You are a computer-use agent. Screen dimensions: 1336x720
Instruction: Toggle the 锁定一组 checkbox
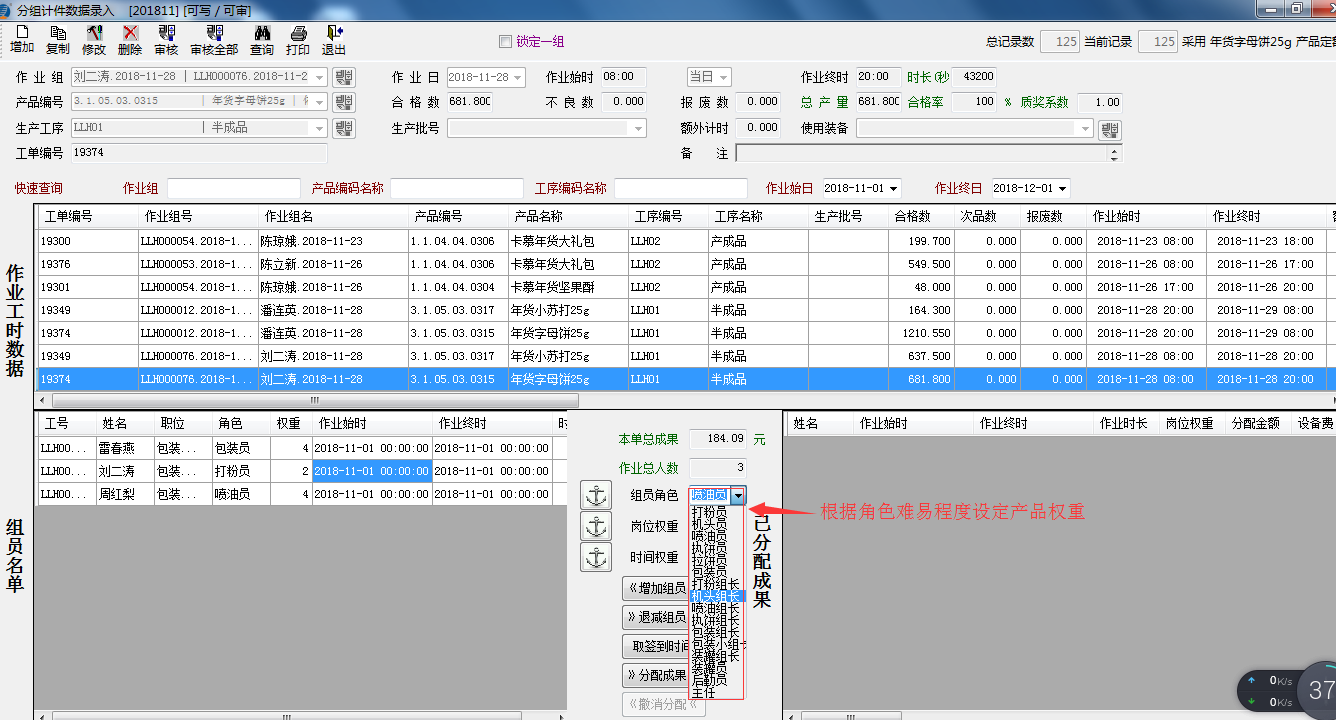505,42
